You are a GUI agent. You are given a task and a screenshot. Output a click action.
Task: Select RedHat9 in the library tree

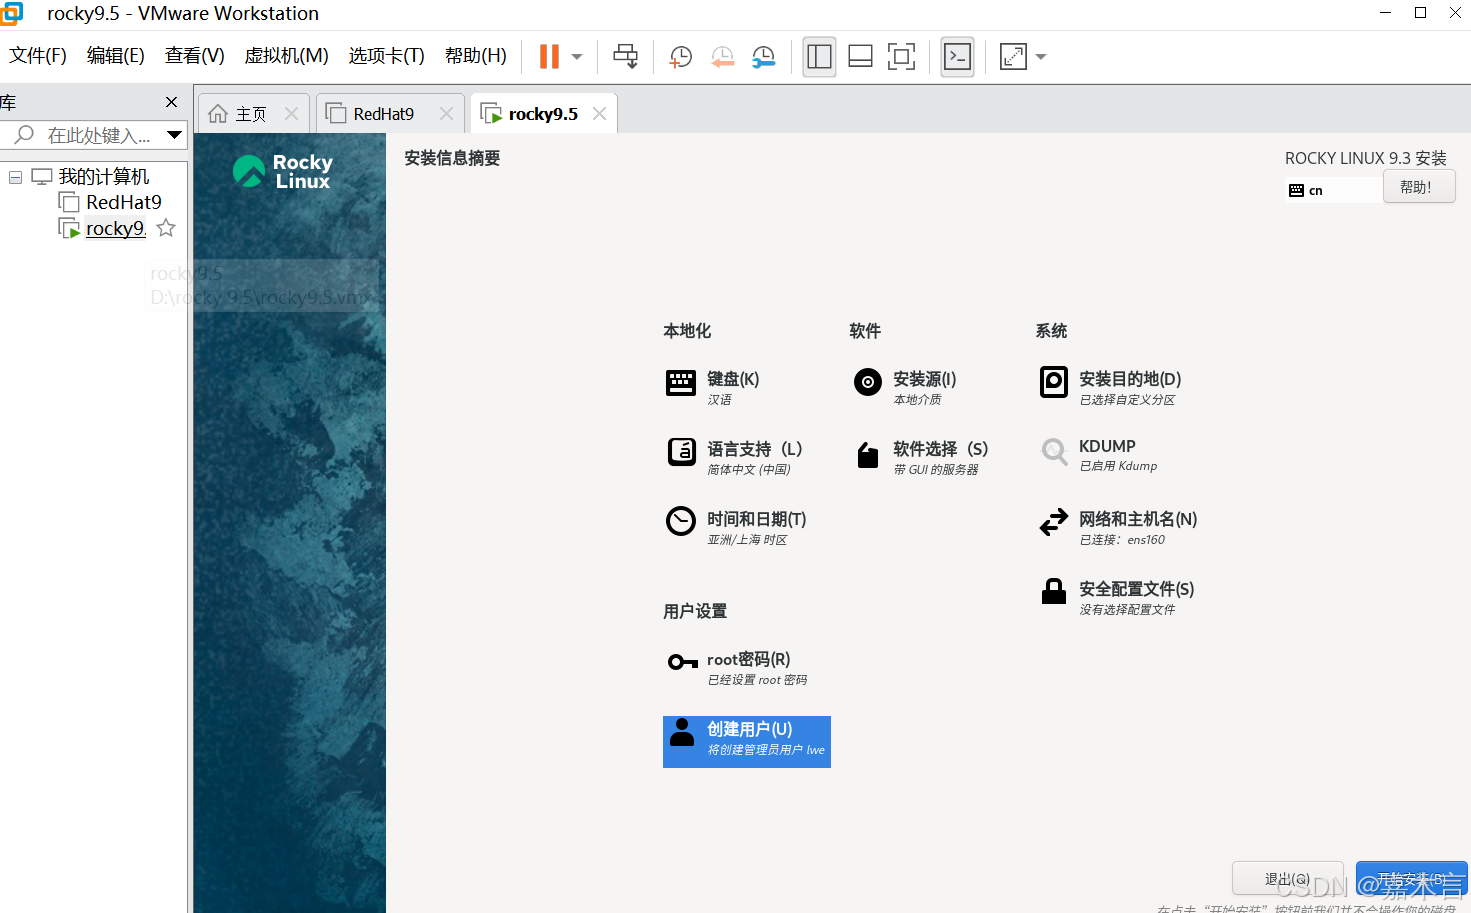[124, 203]
